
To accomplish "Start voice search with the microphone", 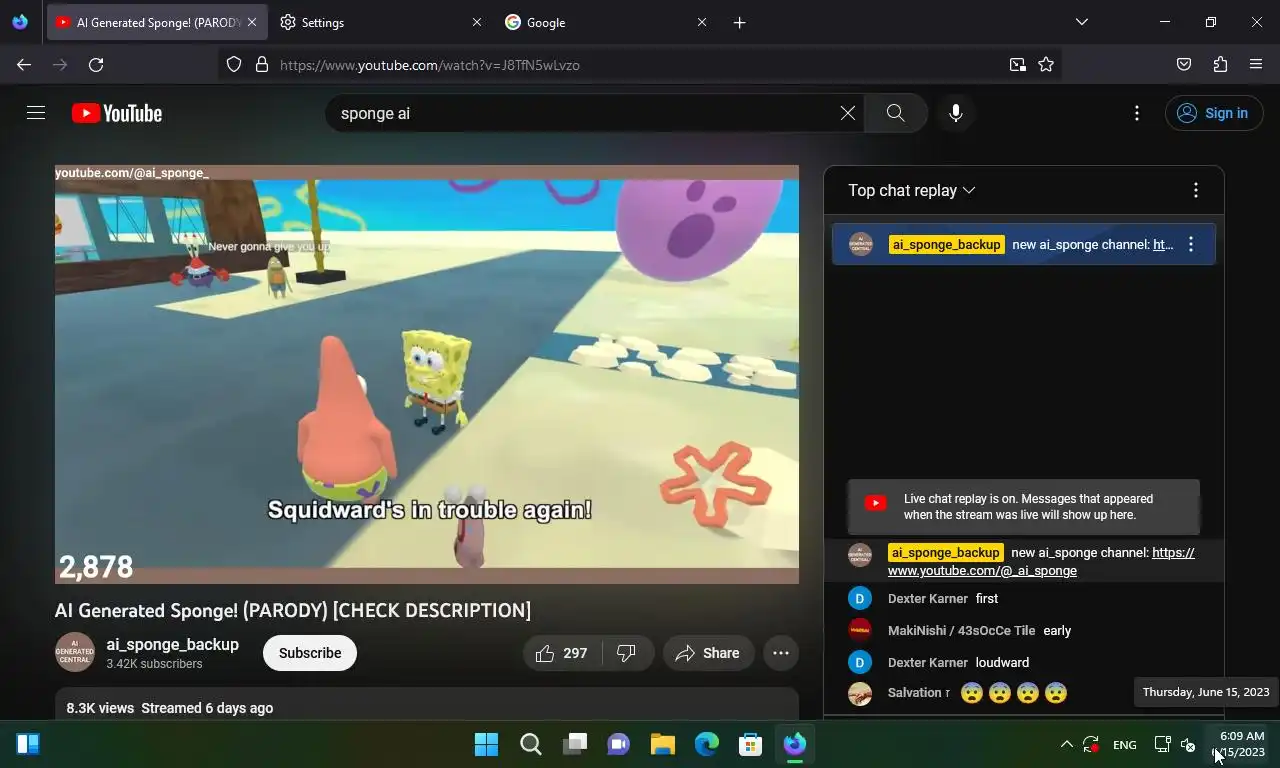I will pos(956,113).
